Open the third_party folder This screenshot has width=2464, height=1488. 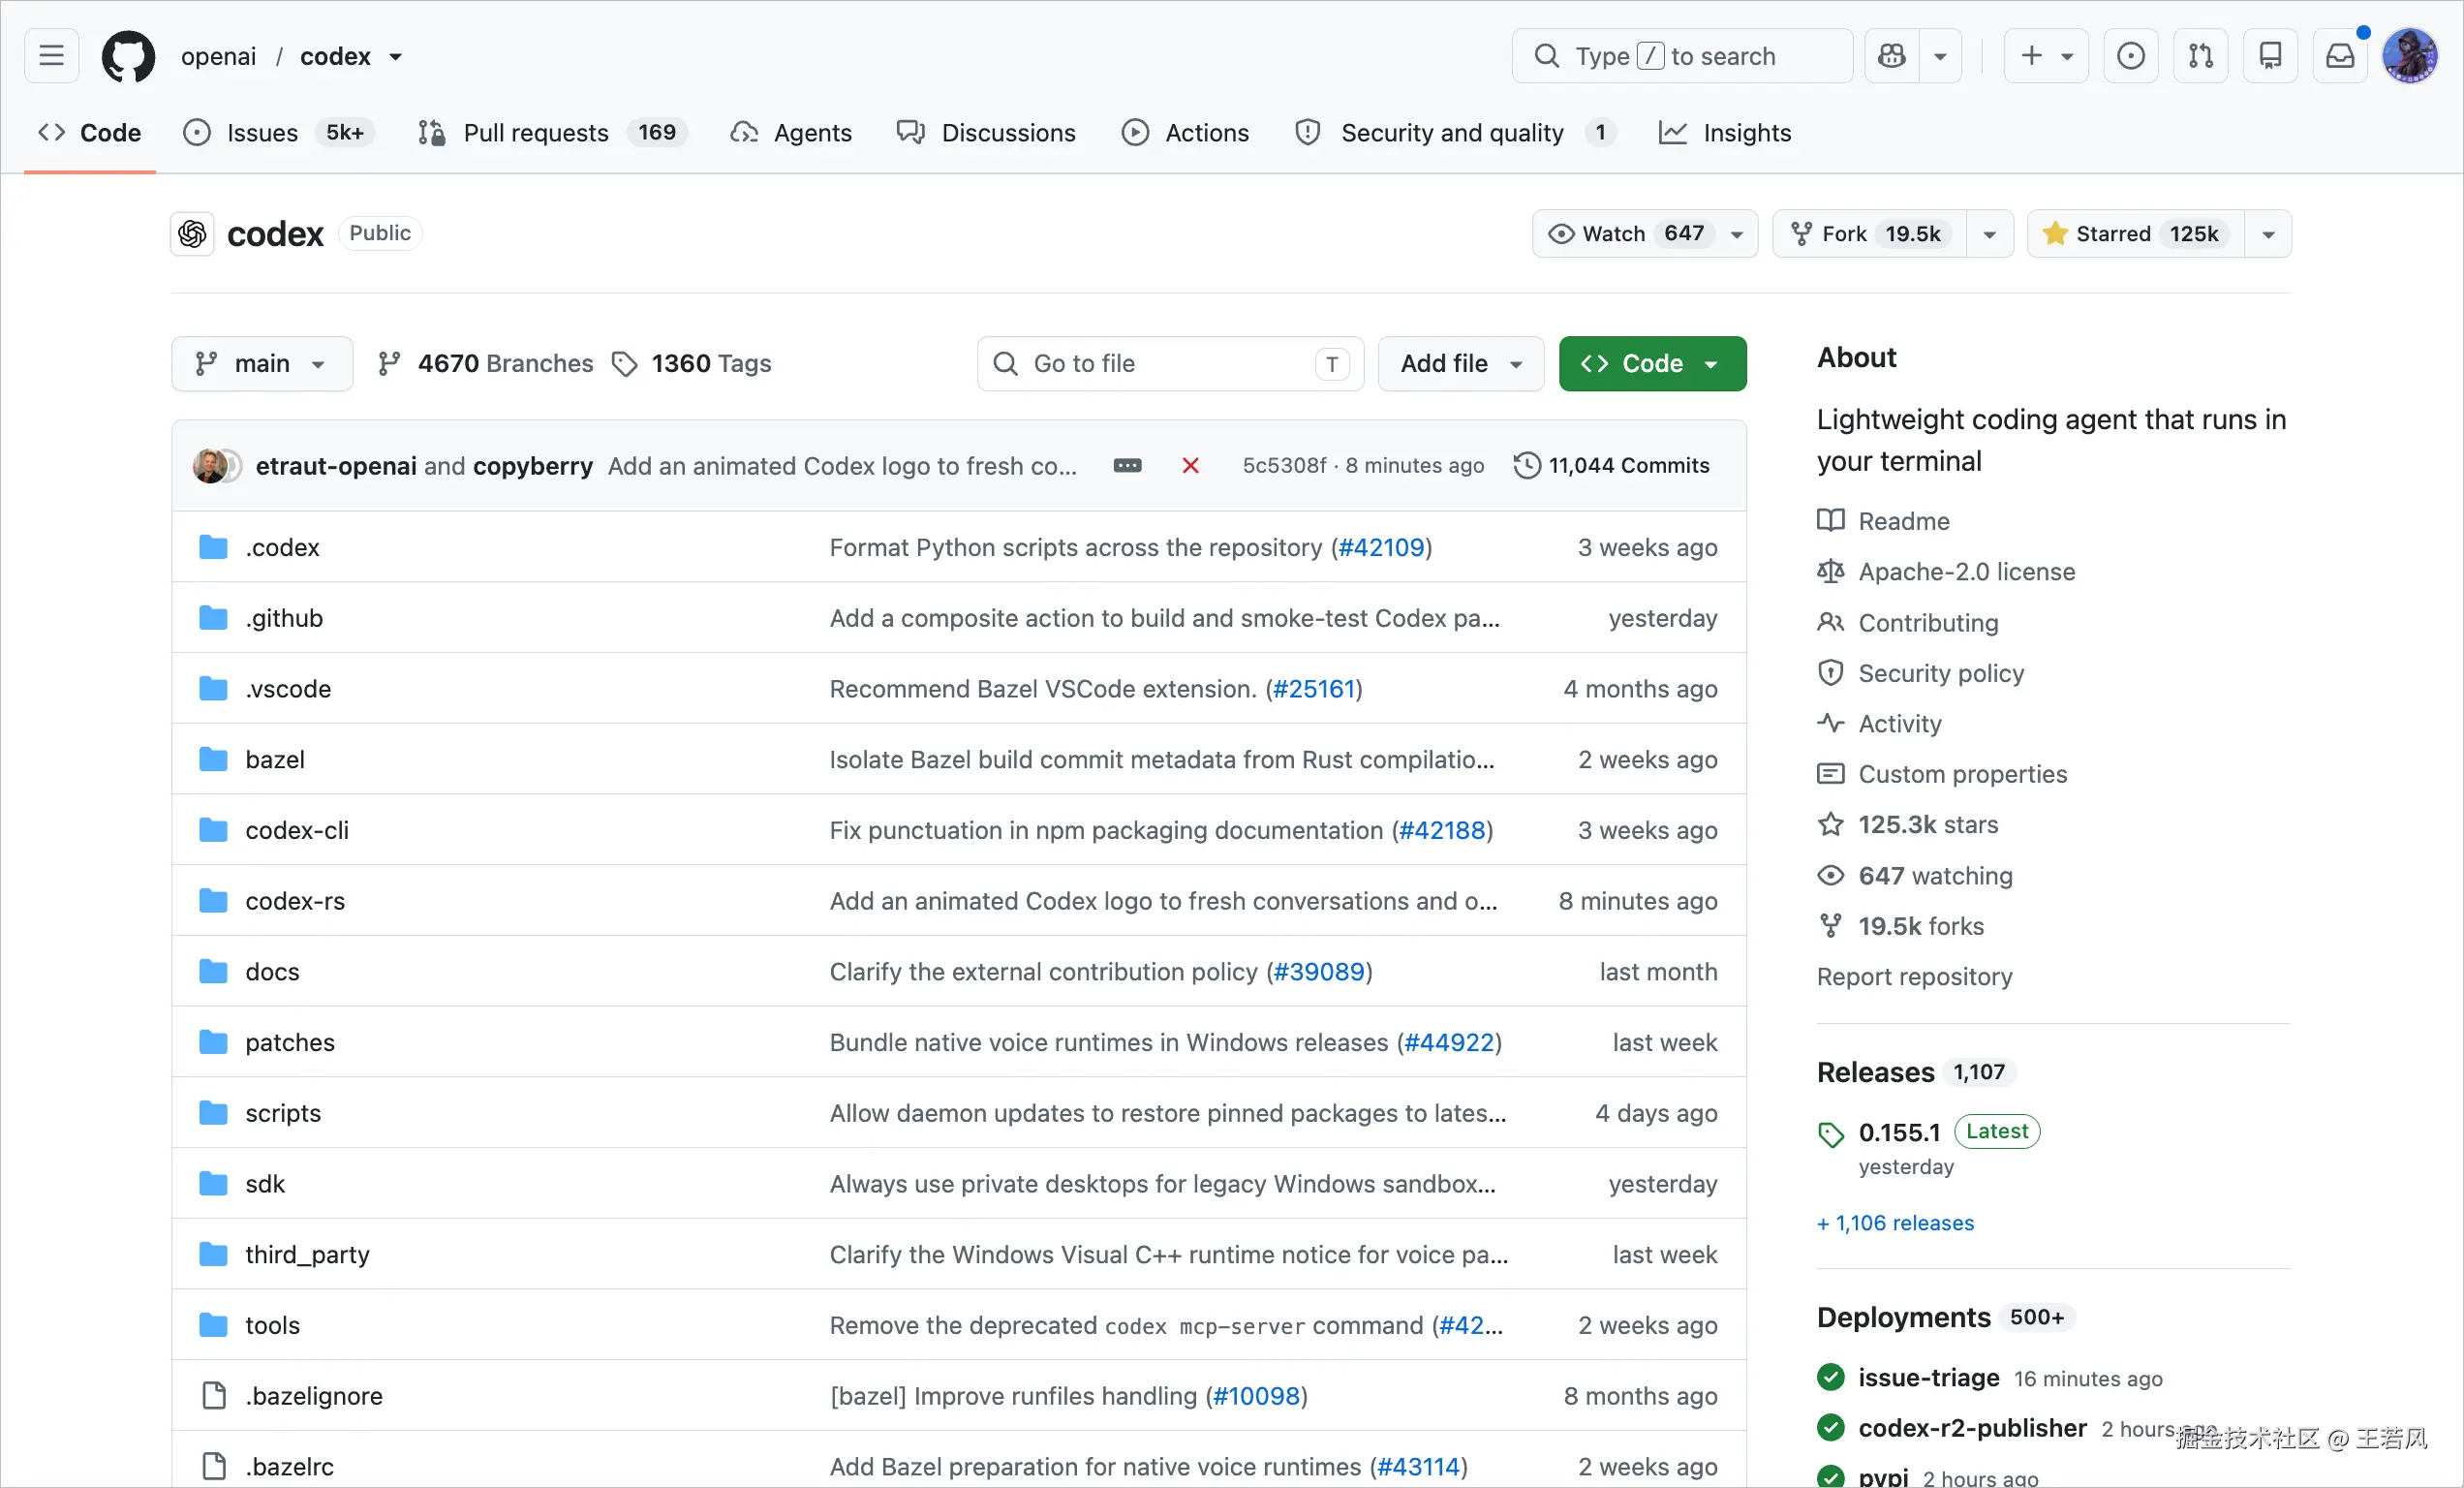308,1255
